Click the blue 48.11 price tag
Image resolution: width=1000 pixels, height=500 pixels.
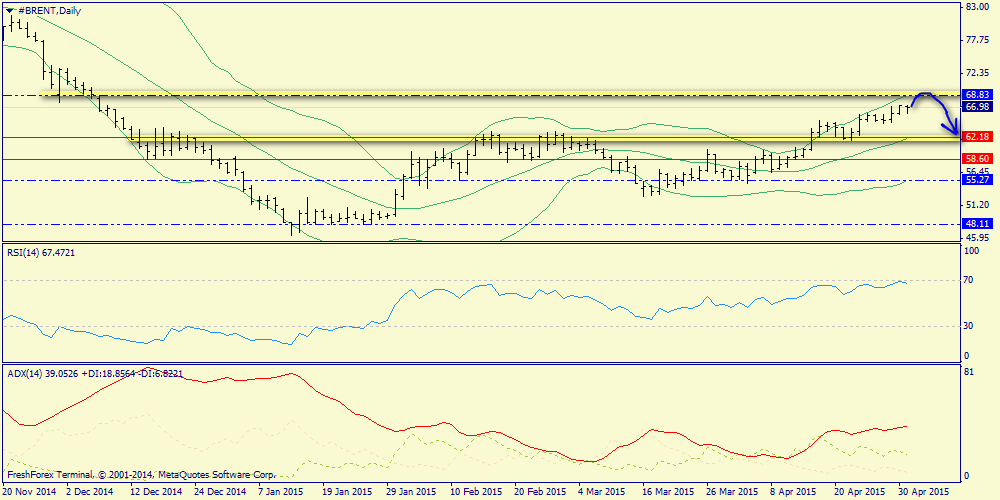[x=976, y=224]
